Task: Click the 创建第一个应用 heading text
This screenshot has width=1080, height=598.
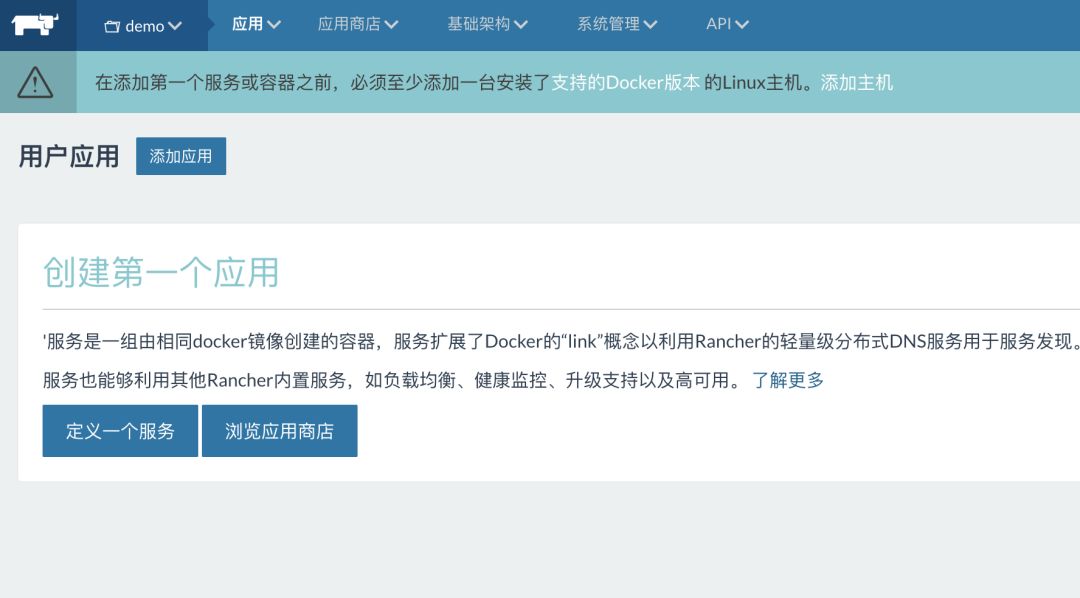Action: (x=160, y=272)
